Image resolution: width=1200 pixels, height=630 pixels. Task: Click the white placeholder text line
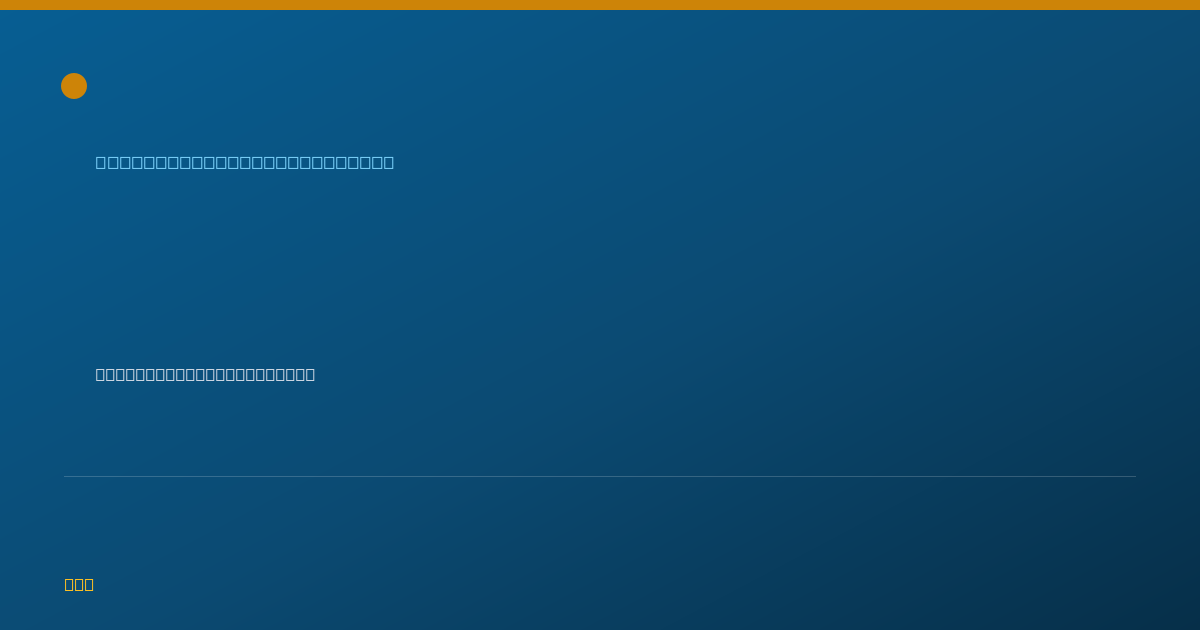[x=205, y=374]
